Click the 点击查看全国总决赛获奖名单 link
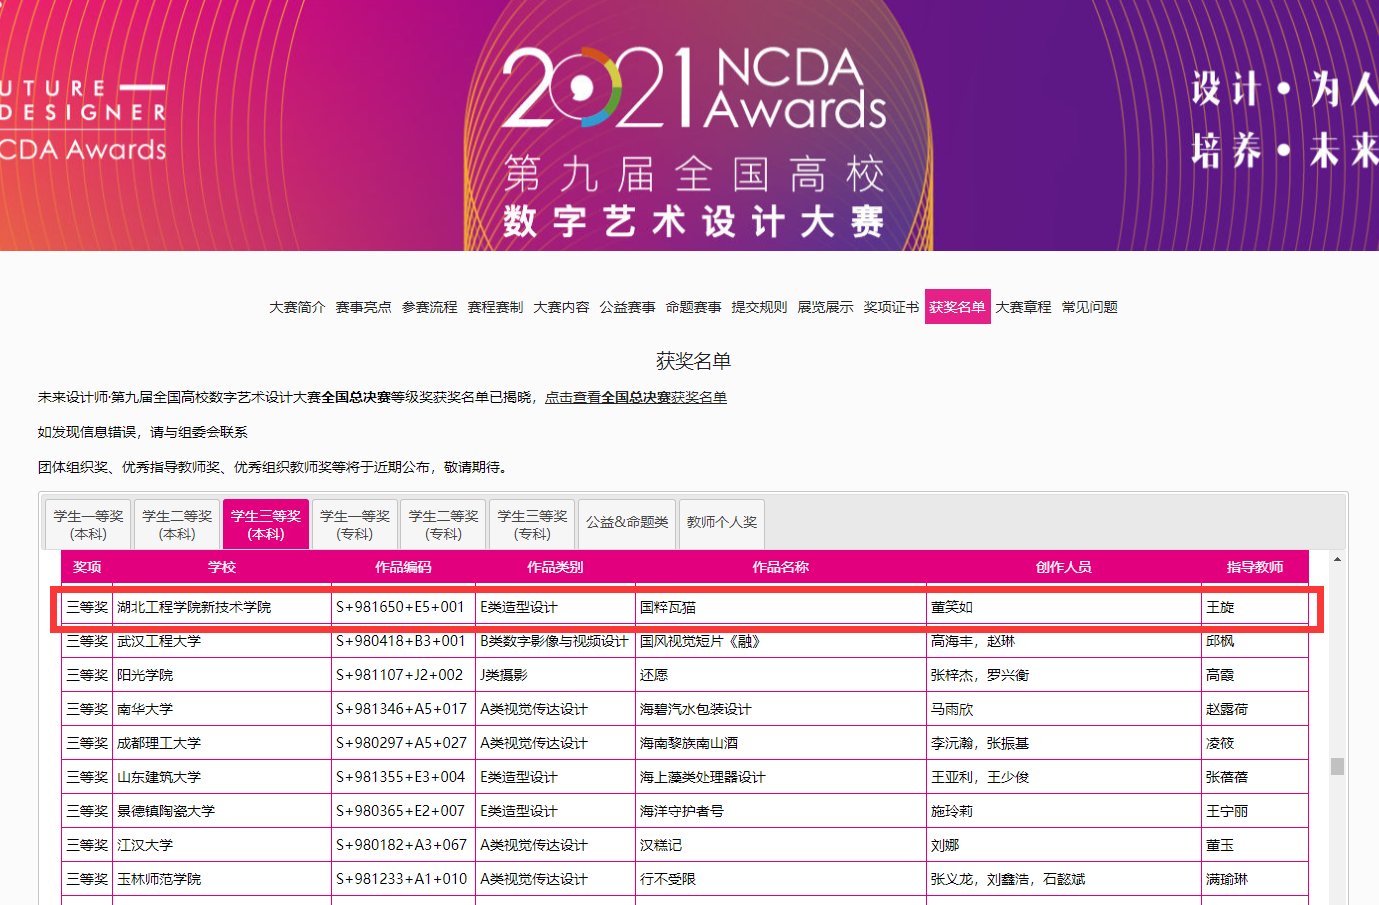The width and height of the screenshot is (1379, 905). click(635, 397)
